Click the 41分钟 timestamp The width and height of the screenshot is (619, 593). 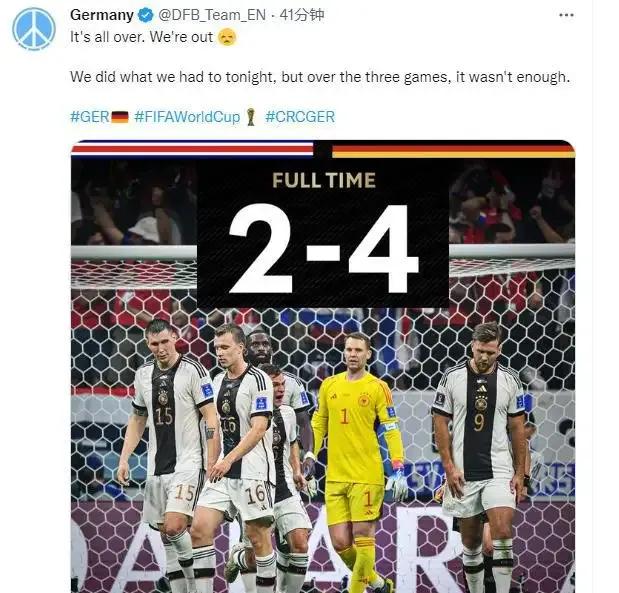pyautogui.click(x=302, y=15)
